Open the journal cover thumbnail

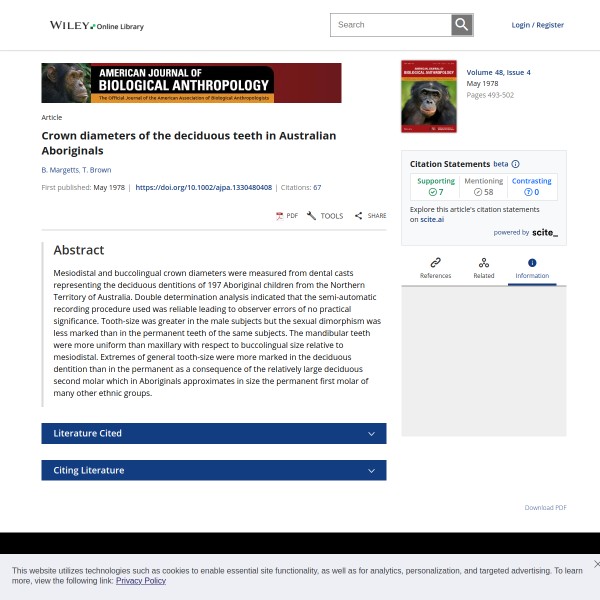pyautogui.click(x=428, y=97)
